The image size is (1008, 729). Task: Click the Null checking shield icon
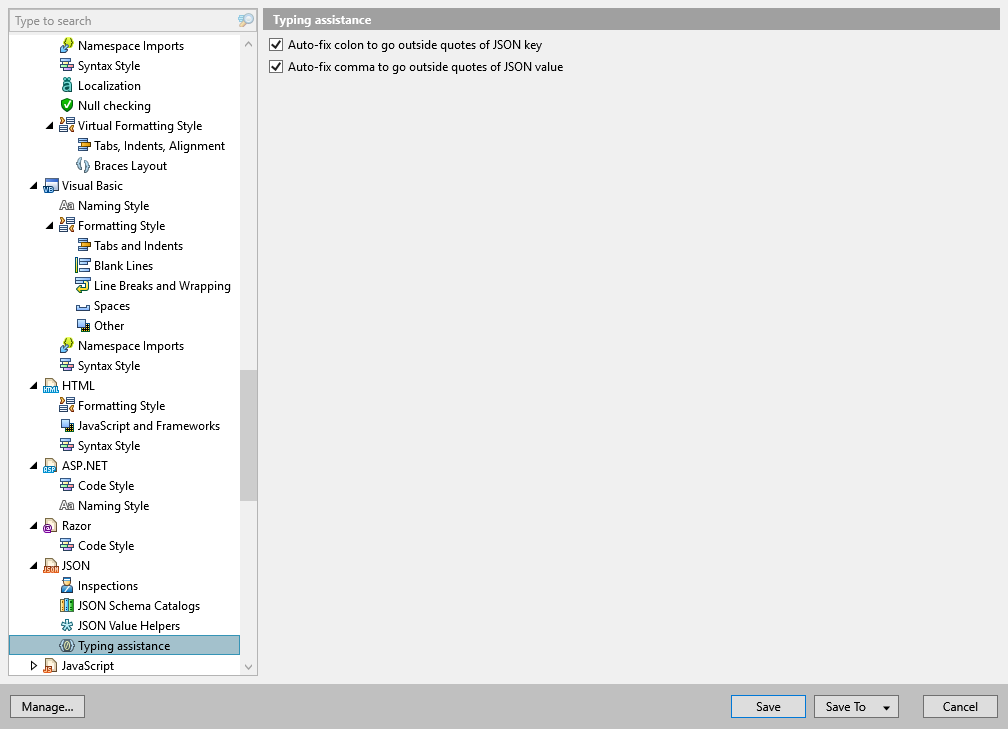[65, 105]
